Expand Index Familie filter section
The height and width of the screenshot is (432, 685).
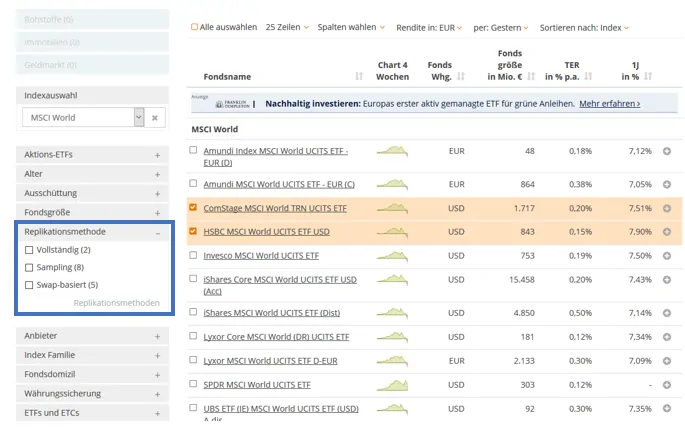pyautogui.click(x=92, y=355)
